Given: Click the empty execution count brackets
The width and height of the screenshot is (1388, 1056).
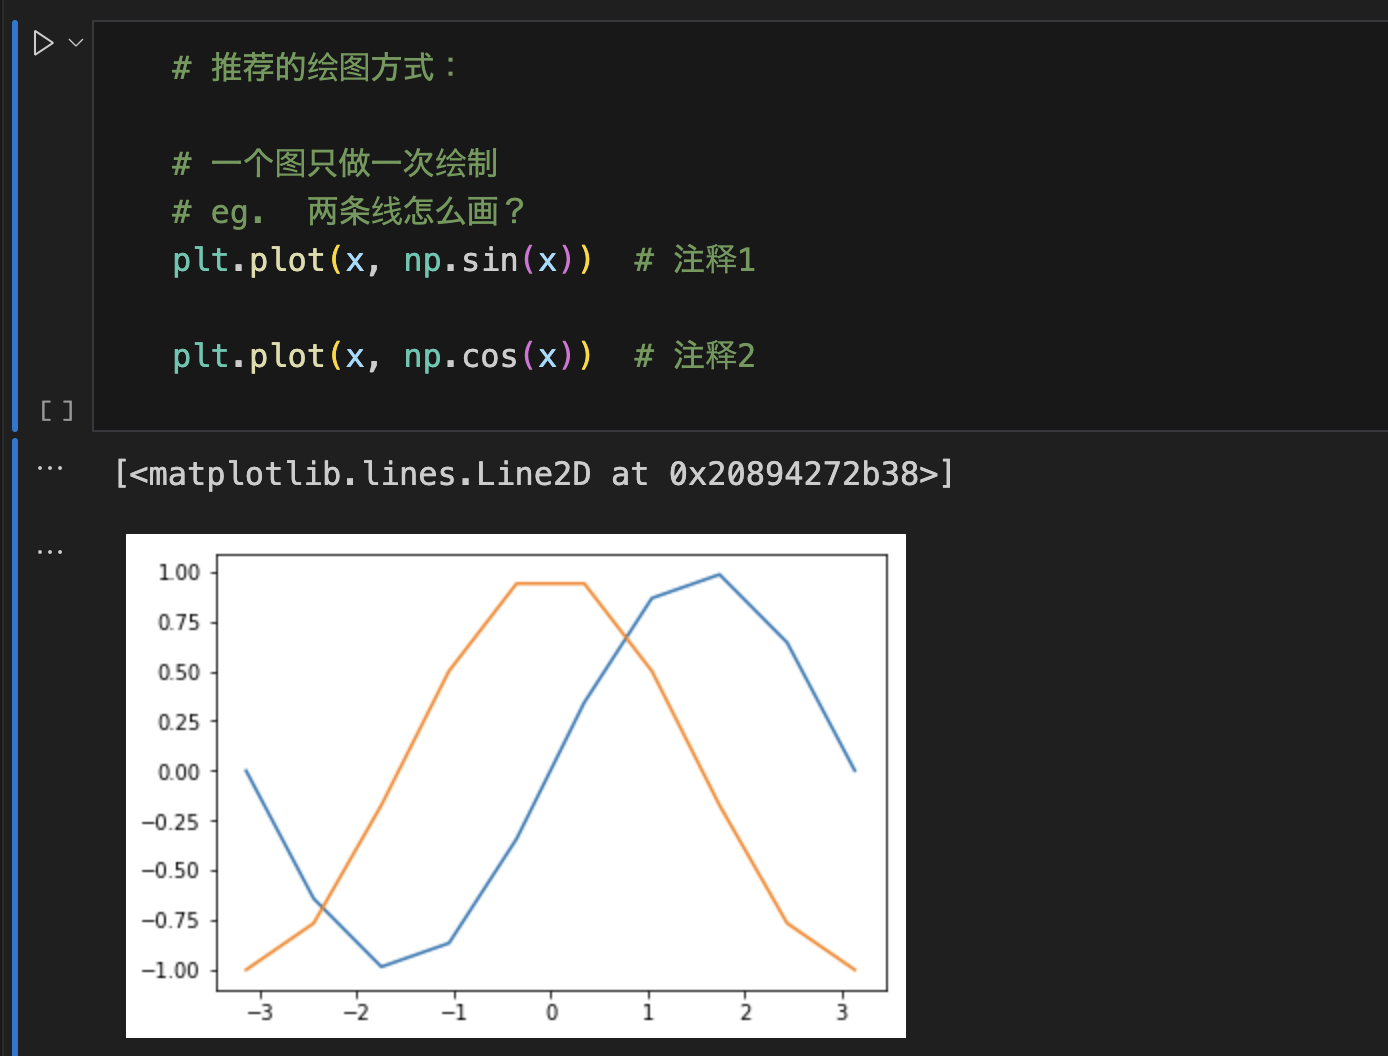Looking at the screenshot, I should (x=57, y=410).
